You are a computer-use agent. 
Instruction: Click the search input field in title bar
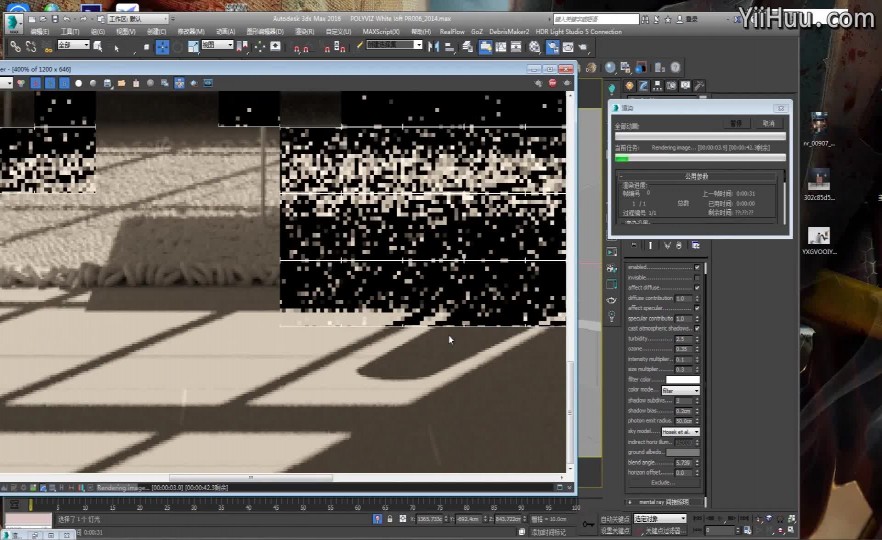[x=596, y=19]
